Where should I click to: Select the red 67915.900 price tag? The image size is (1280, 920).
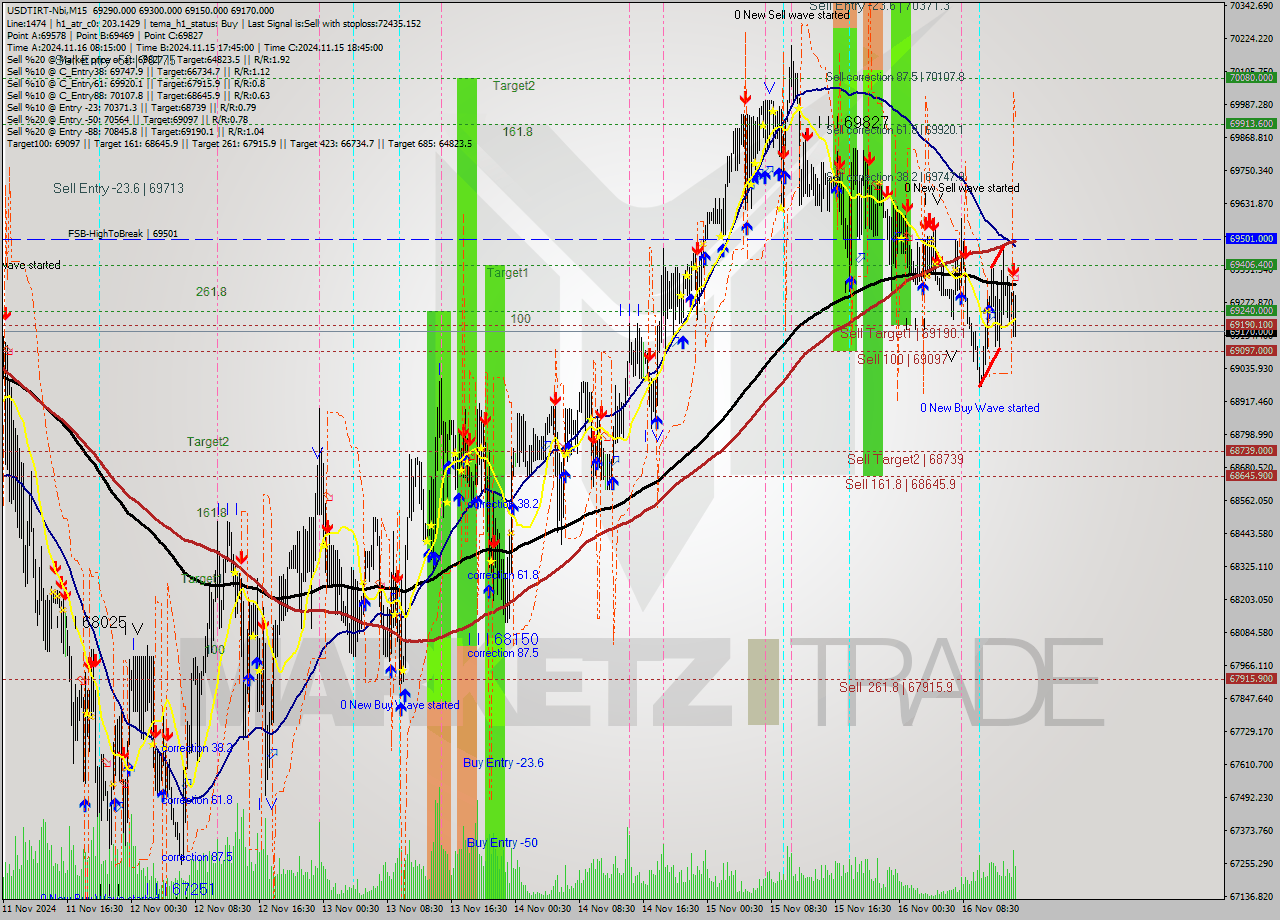click(x=1251, y=679)
